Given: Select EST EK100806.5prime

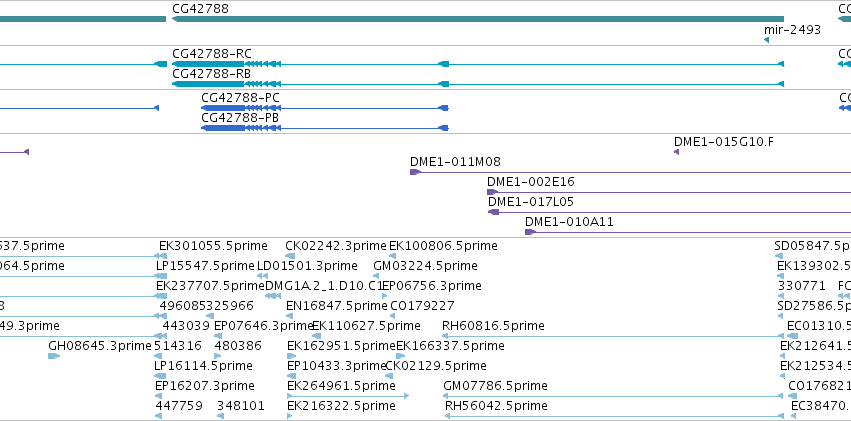Looking at the screenshot, I should click(443, 246).
